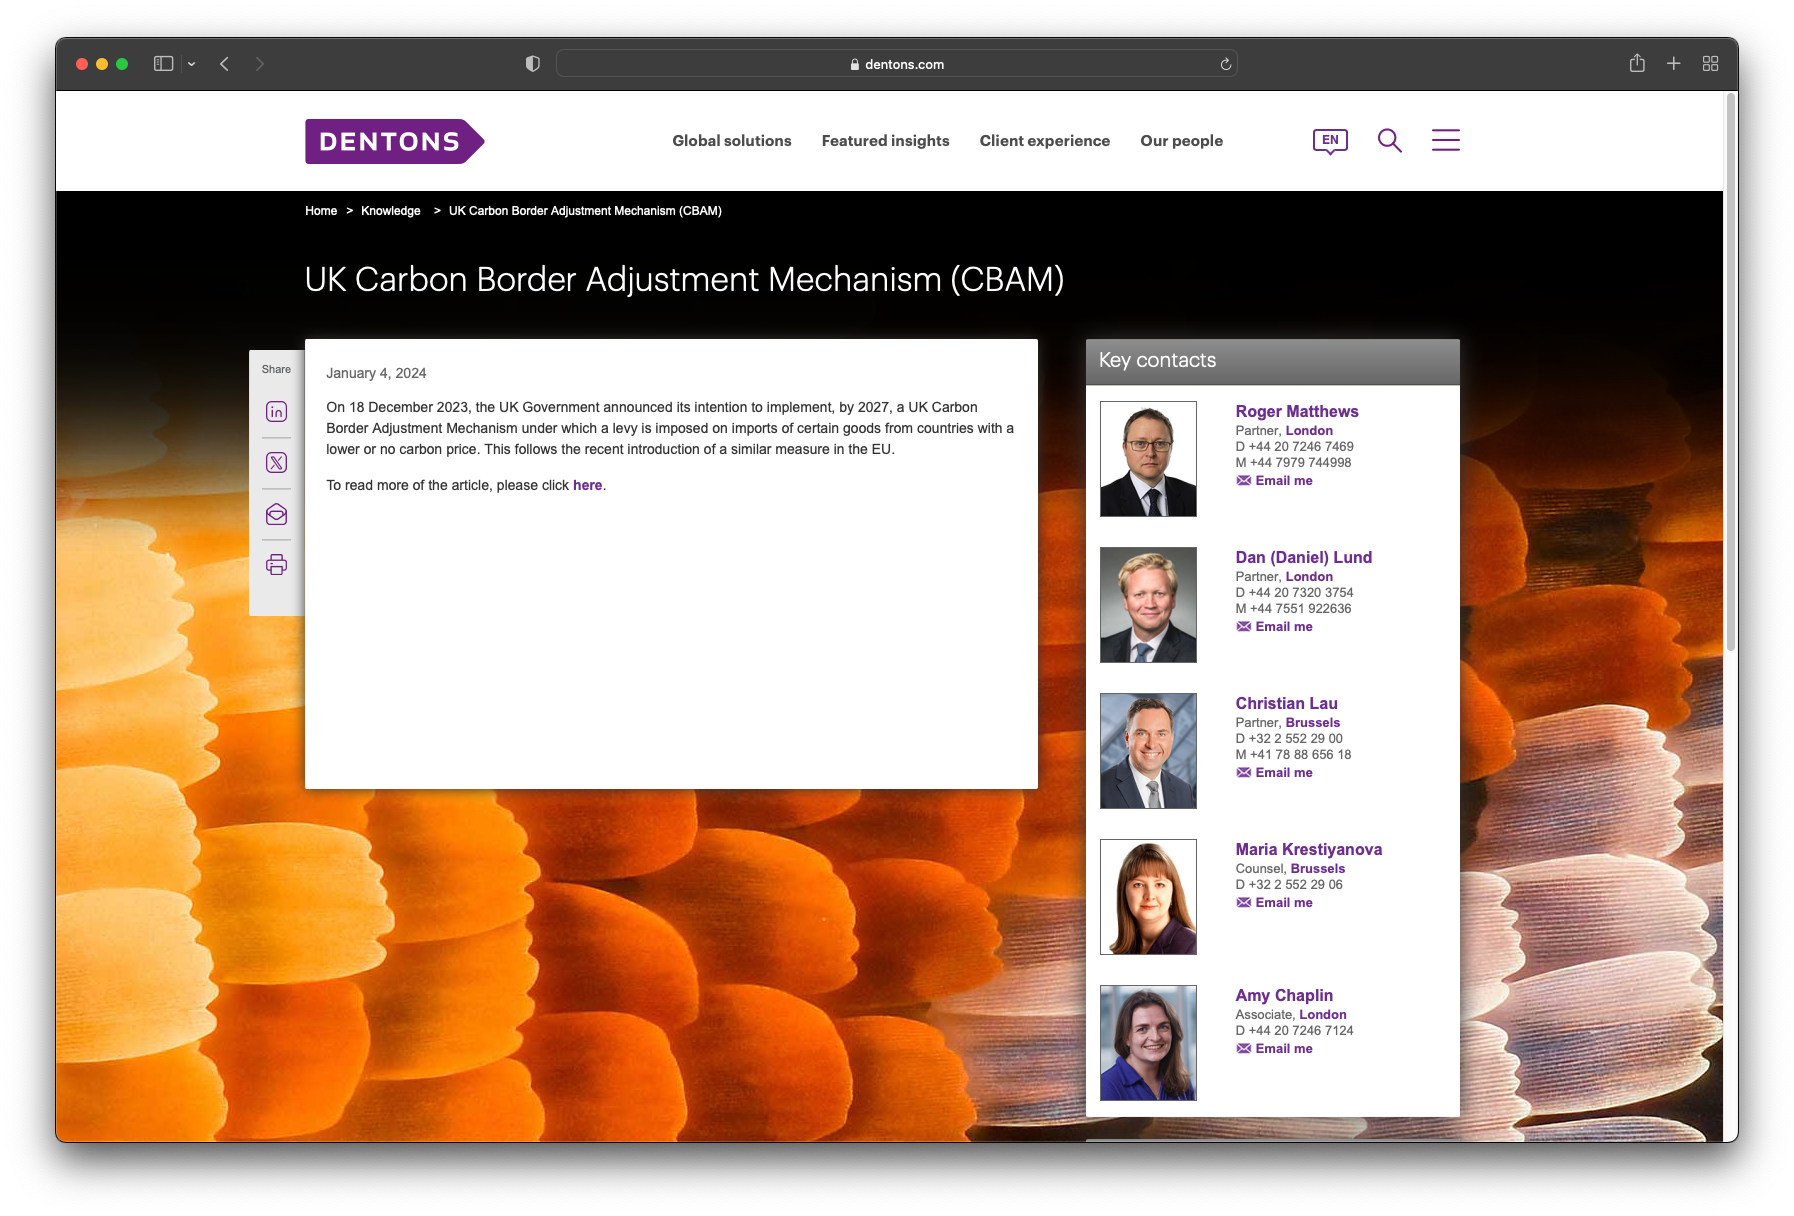This screenshot has height=1216, width=1794.
Task: Click the Safari reload page icon
Action: point(1225,64)
